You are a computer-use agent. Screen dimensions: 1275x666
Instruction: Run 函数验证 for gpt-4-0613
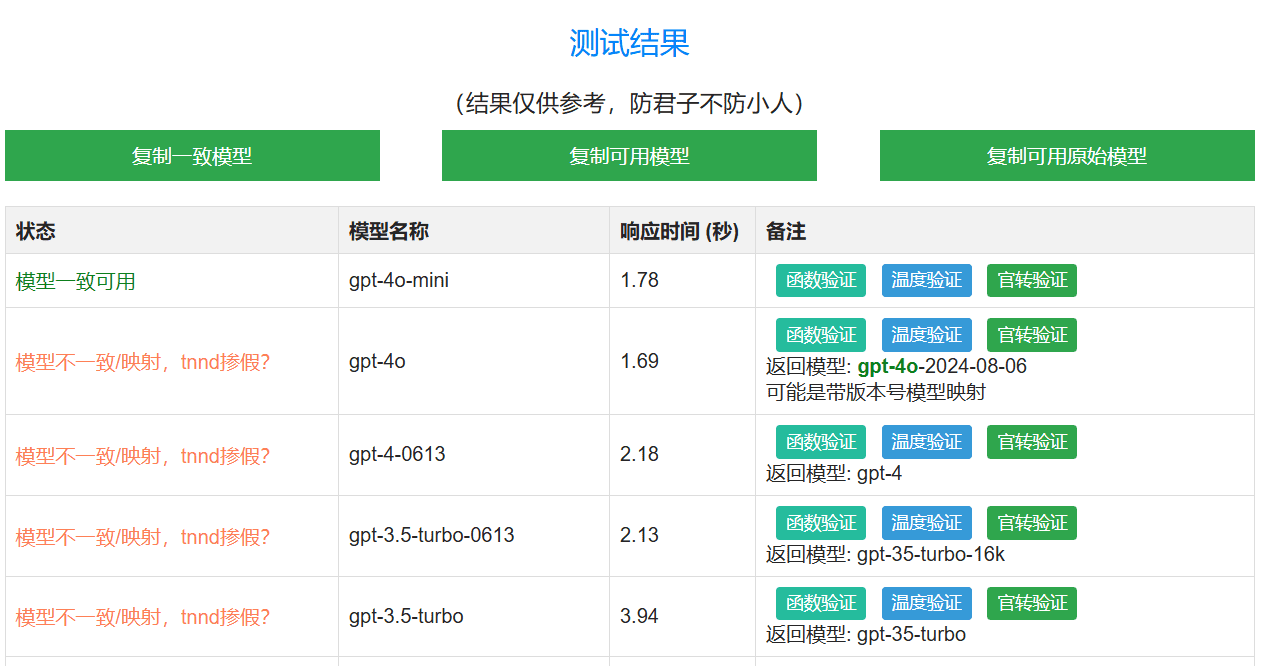(821, 442)
